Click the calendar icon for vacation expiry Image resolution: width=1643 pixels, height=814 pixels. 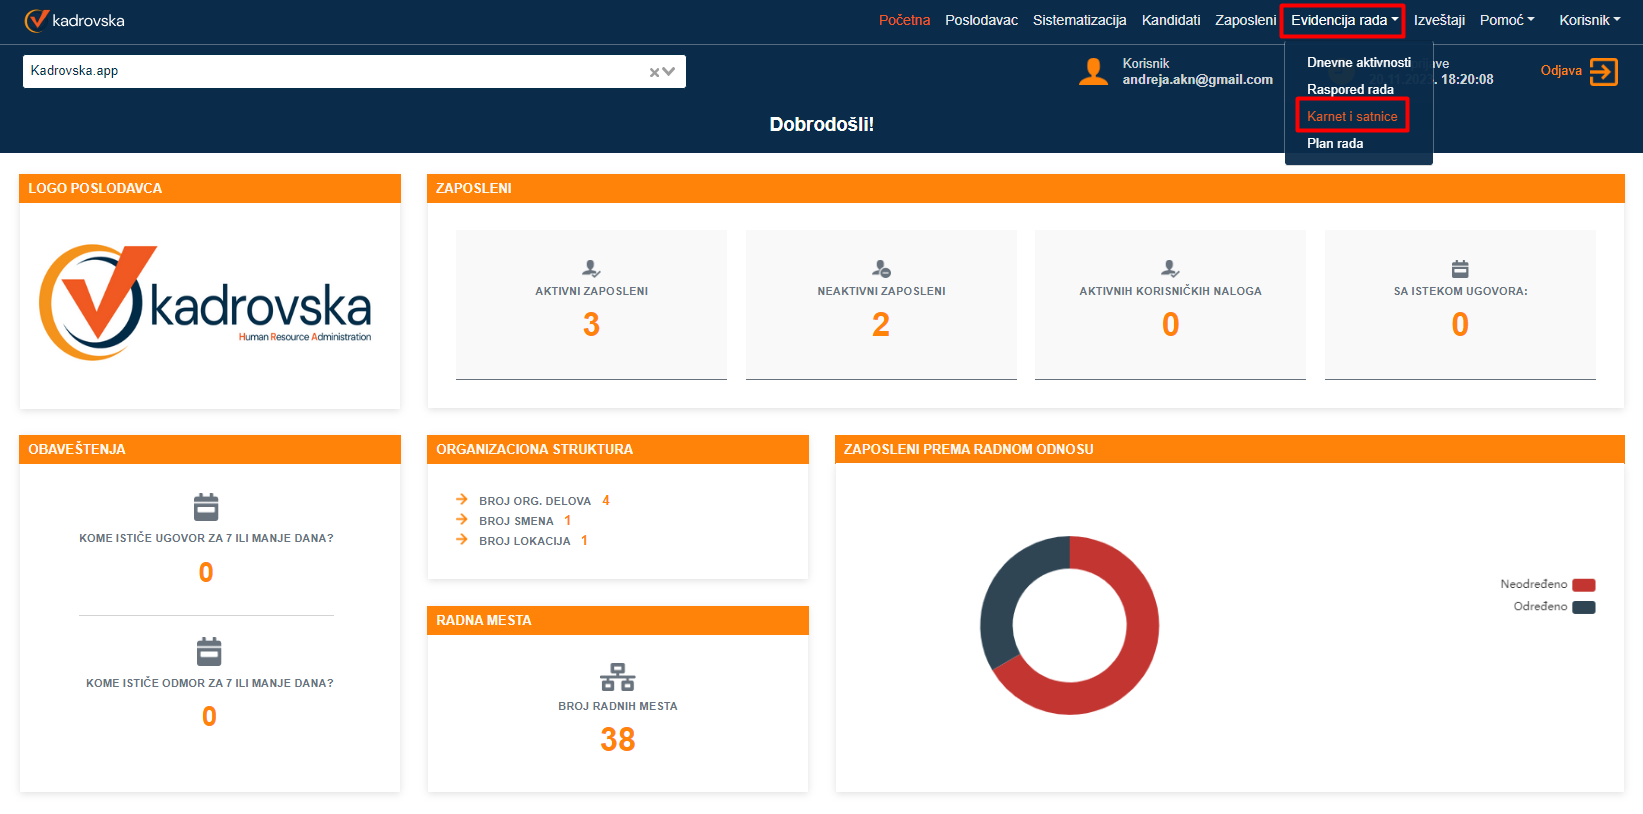(209, 652)
